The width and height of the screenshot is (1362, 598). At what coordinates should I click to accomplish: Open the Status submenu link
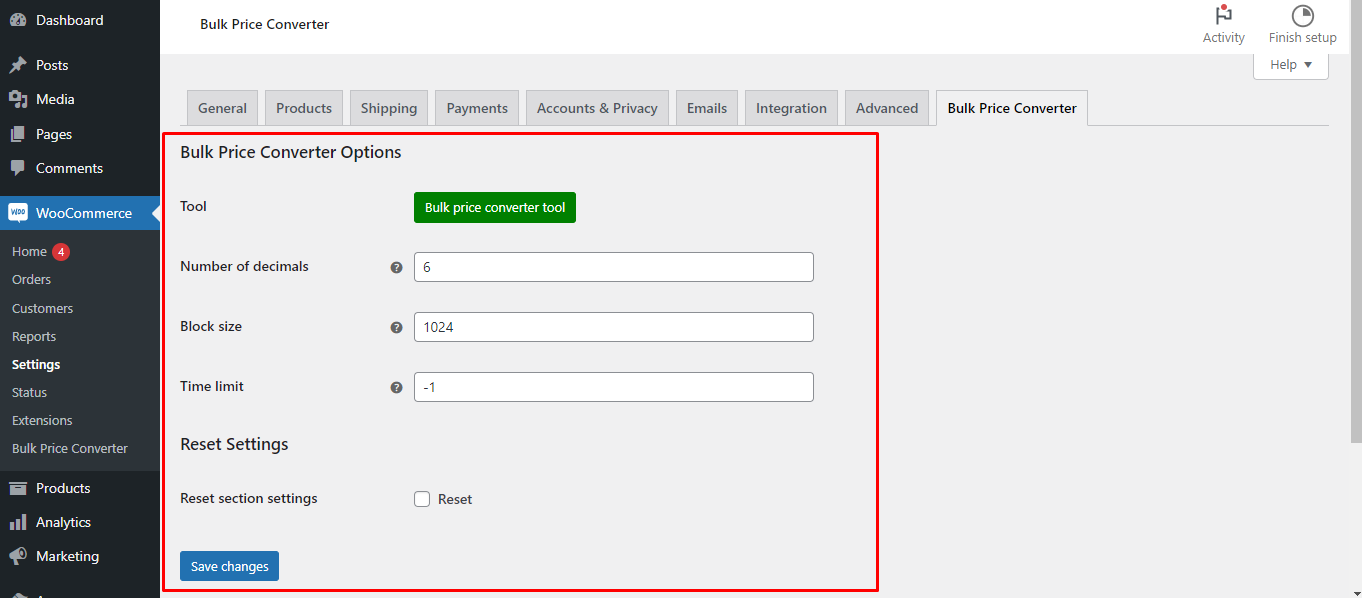(29, 392)
